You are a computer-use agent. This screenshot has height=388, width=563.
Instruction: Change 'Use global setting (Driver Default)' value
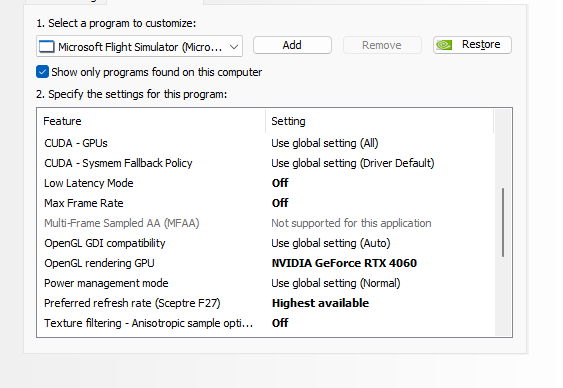[353, 163]
